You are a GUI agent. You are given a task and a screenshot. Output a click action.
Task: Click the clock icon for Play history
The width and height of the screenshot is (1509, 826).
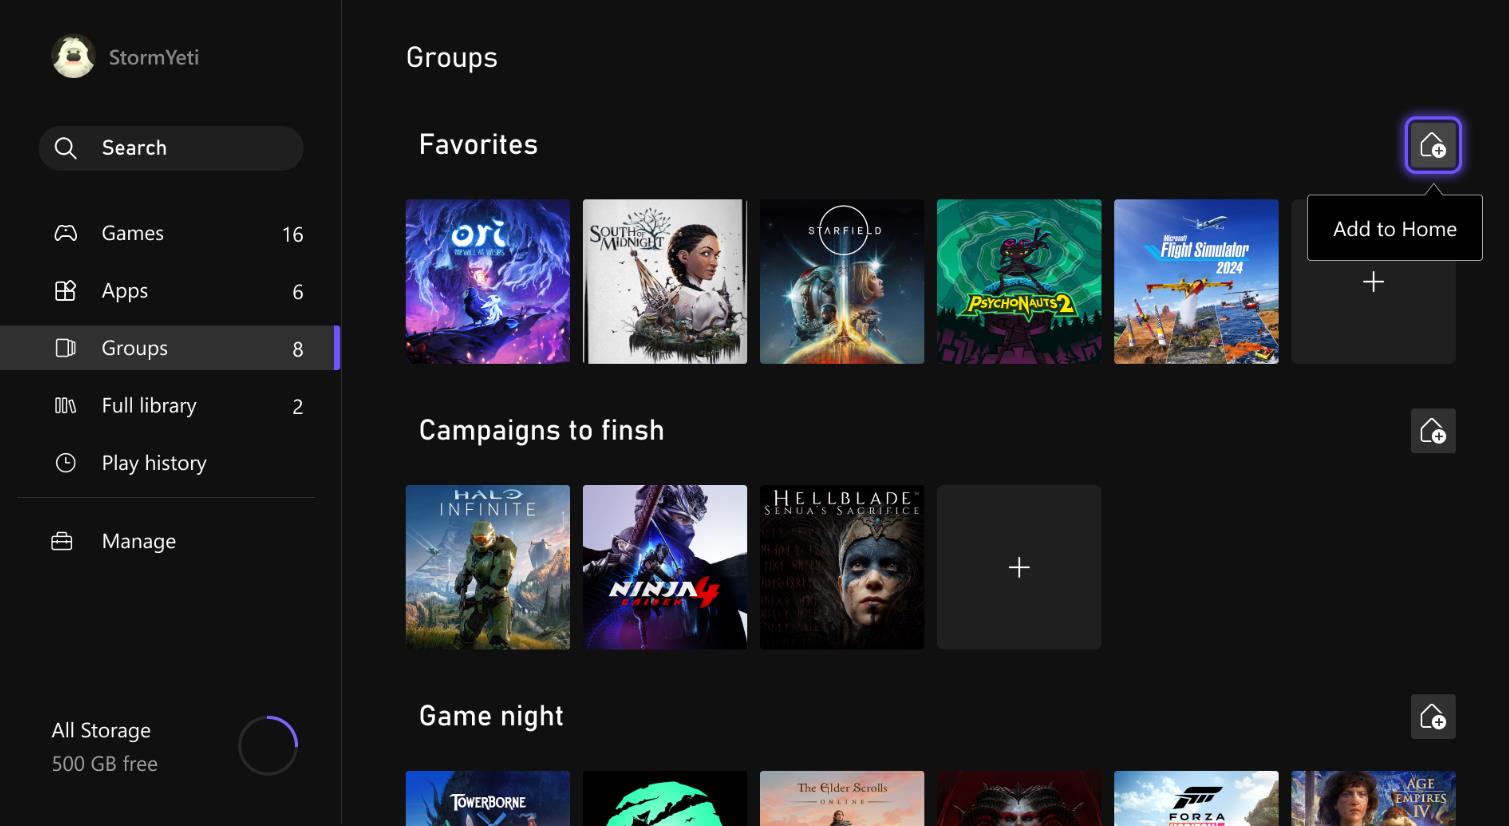(65, 463)
